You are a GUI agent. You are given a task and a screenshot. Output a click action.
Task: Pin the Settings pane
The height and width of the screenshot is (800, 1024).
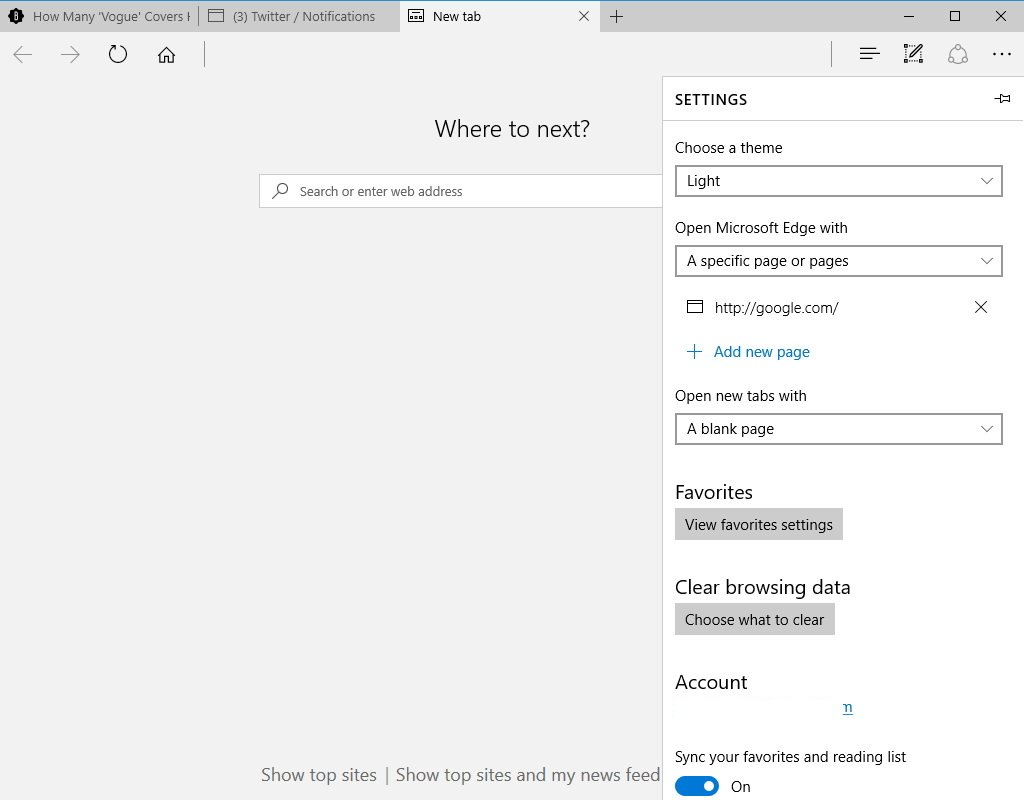pyautogui.click(x=1002, y=99)
